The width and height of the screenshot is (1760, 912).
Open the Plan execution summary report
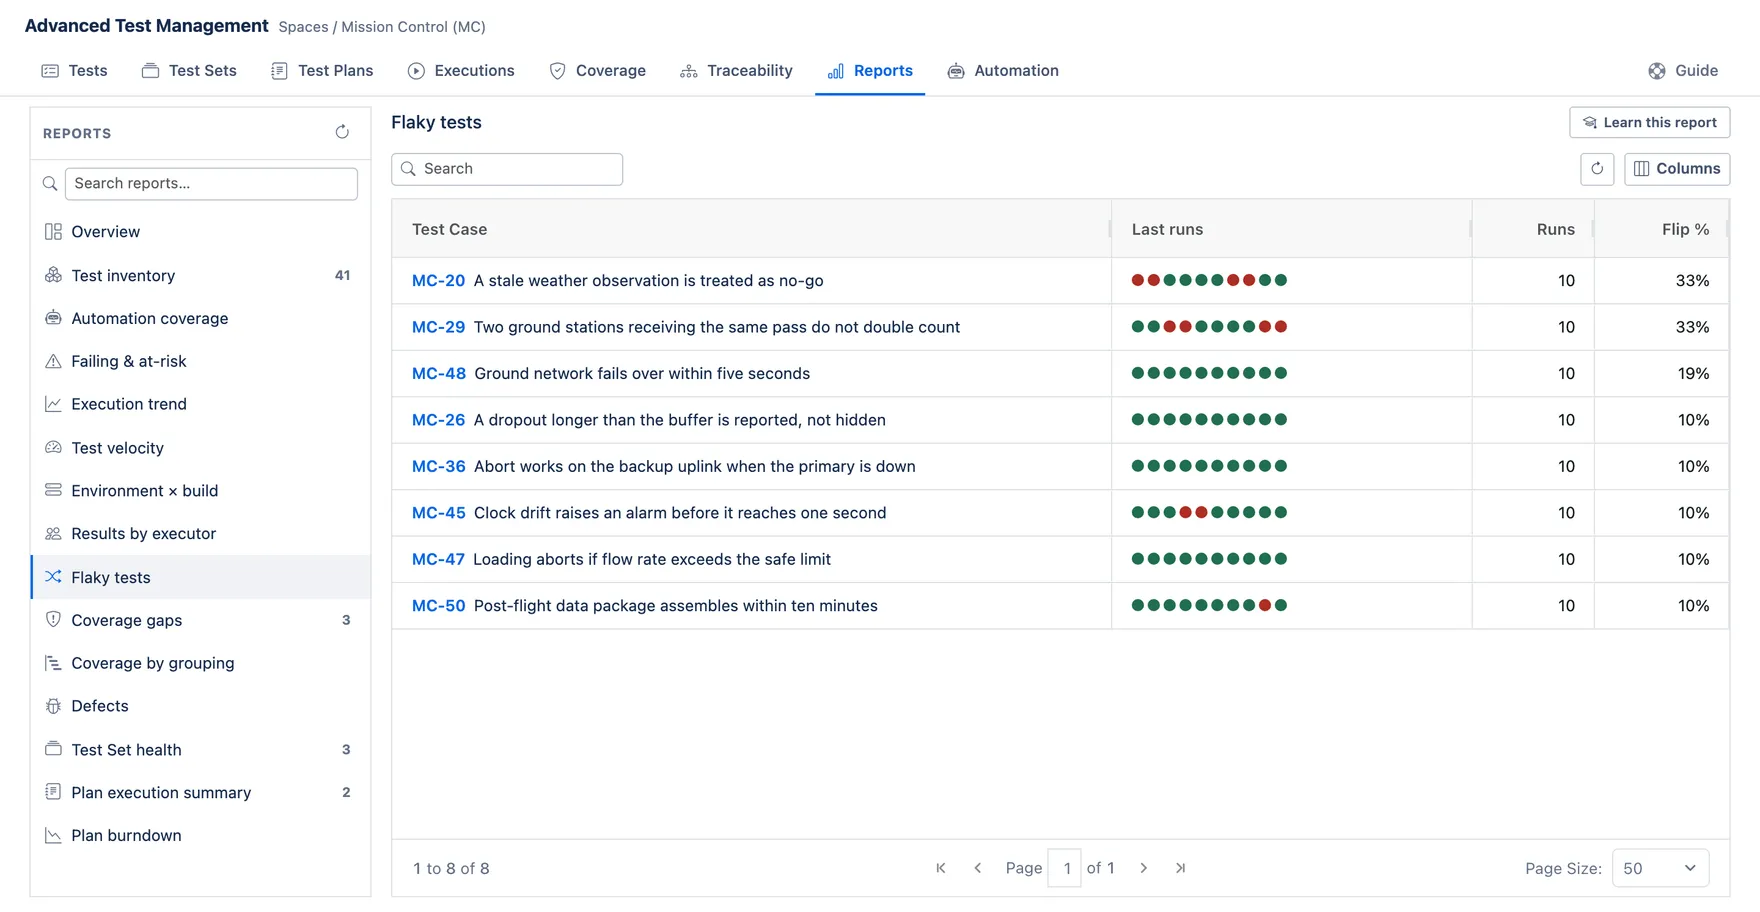point(200,792)
